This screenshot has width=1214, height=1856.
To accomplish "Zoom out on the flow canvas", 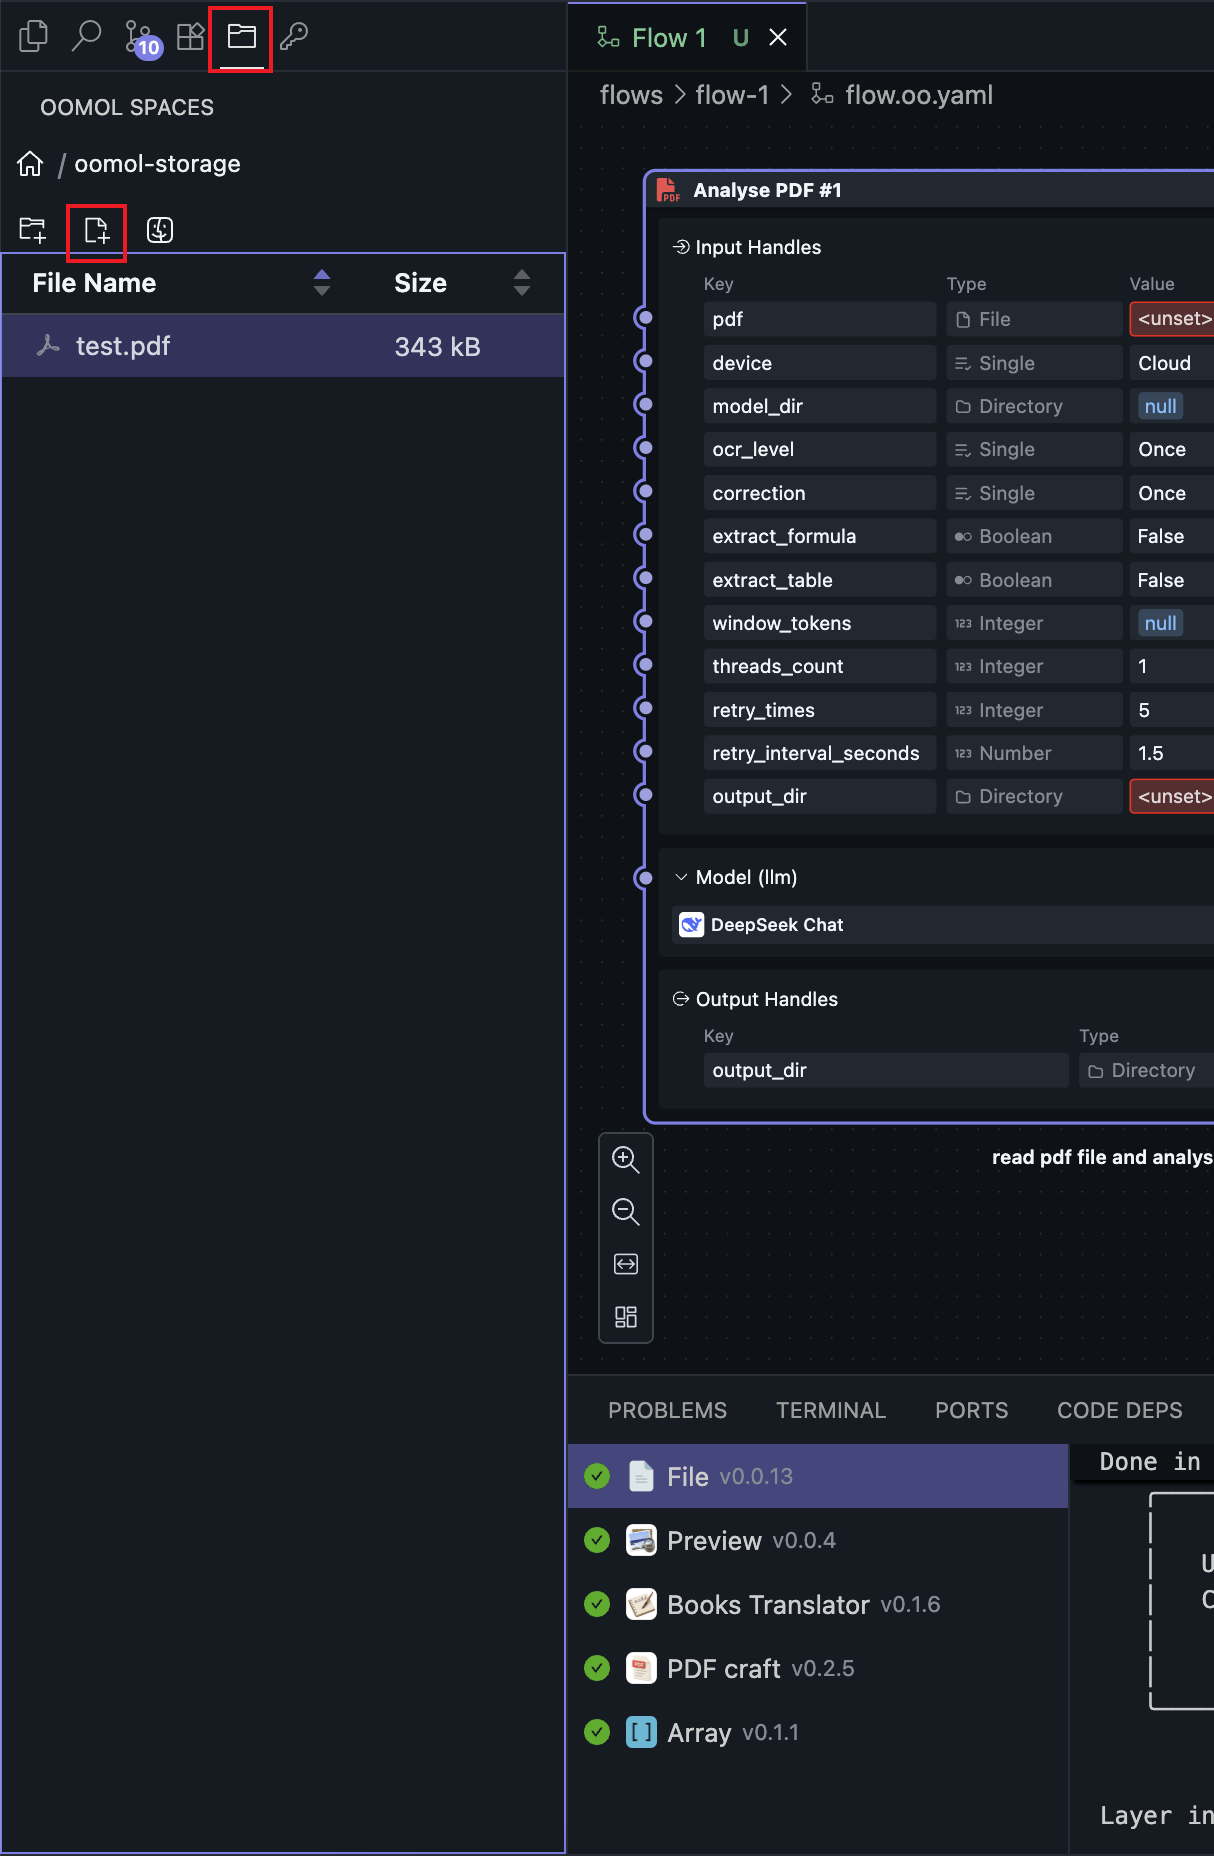I will pos(626,1212).
